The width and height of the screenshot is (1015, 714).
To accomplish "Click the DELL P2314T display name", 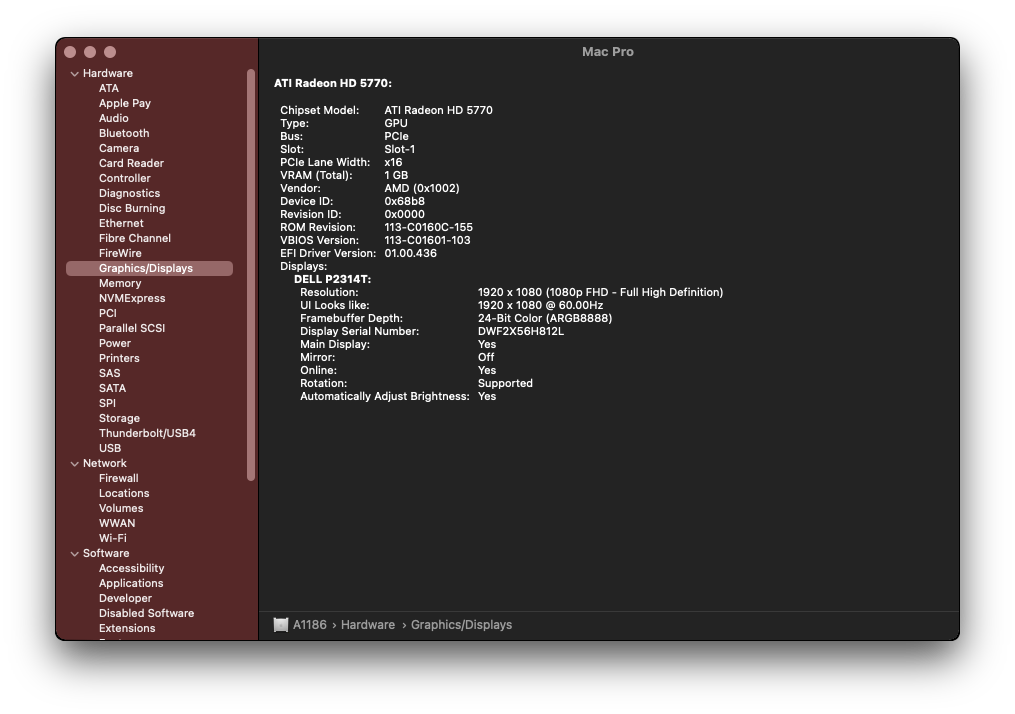I will click(332, 280).
